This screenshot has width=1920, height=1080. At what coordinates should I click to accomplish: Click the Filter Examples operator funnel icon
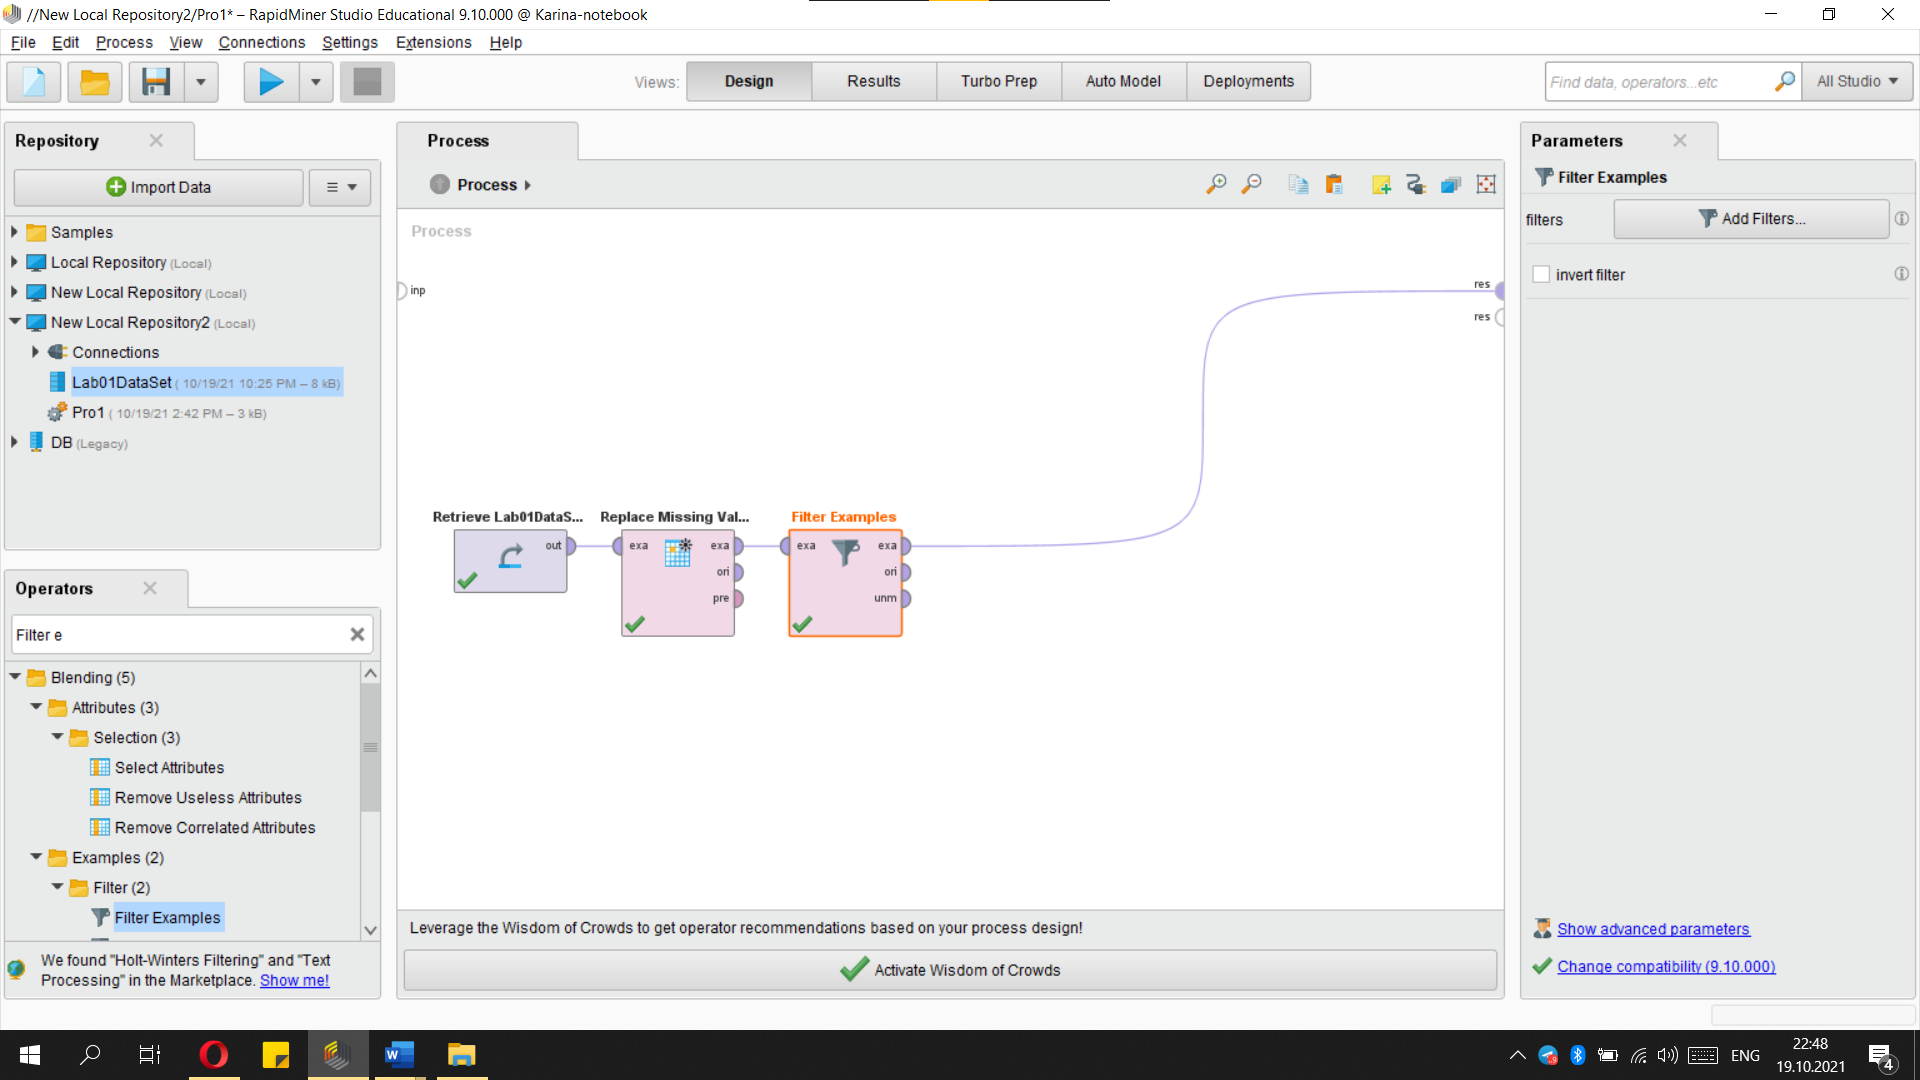coord(846,552)
